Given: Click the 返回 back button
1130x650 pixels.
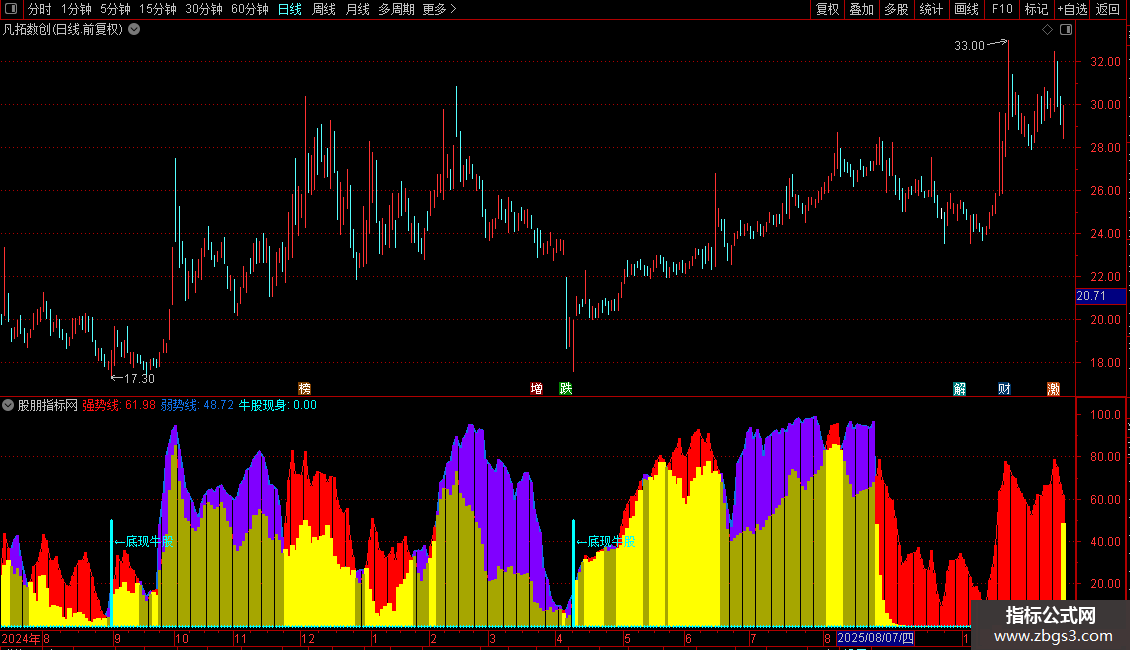Looking at the screenshot, I should [1108, 9].
